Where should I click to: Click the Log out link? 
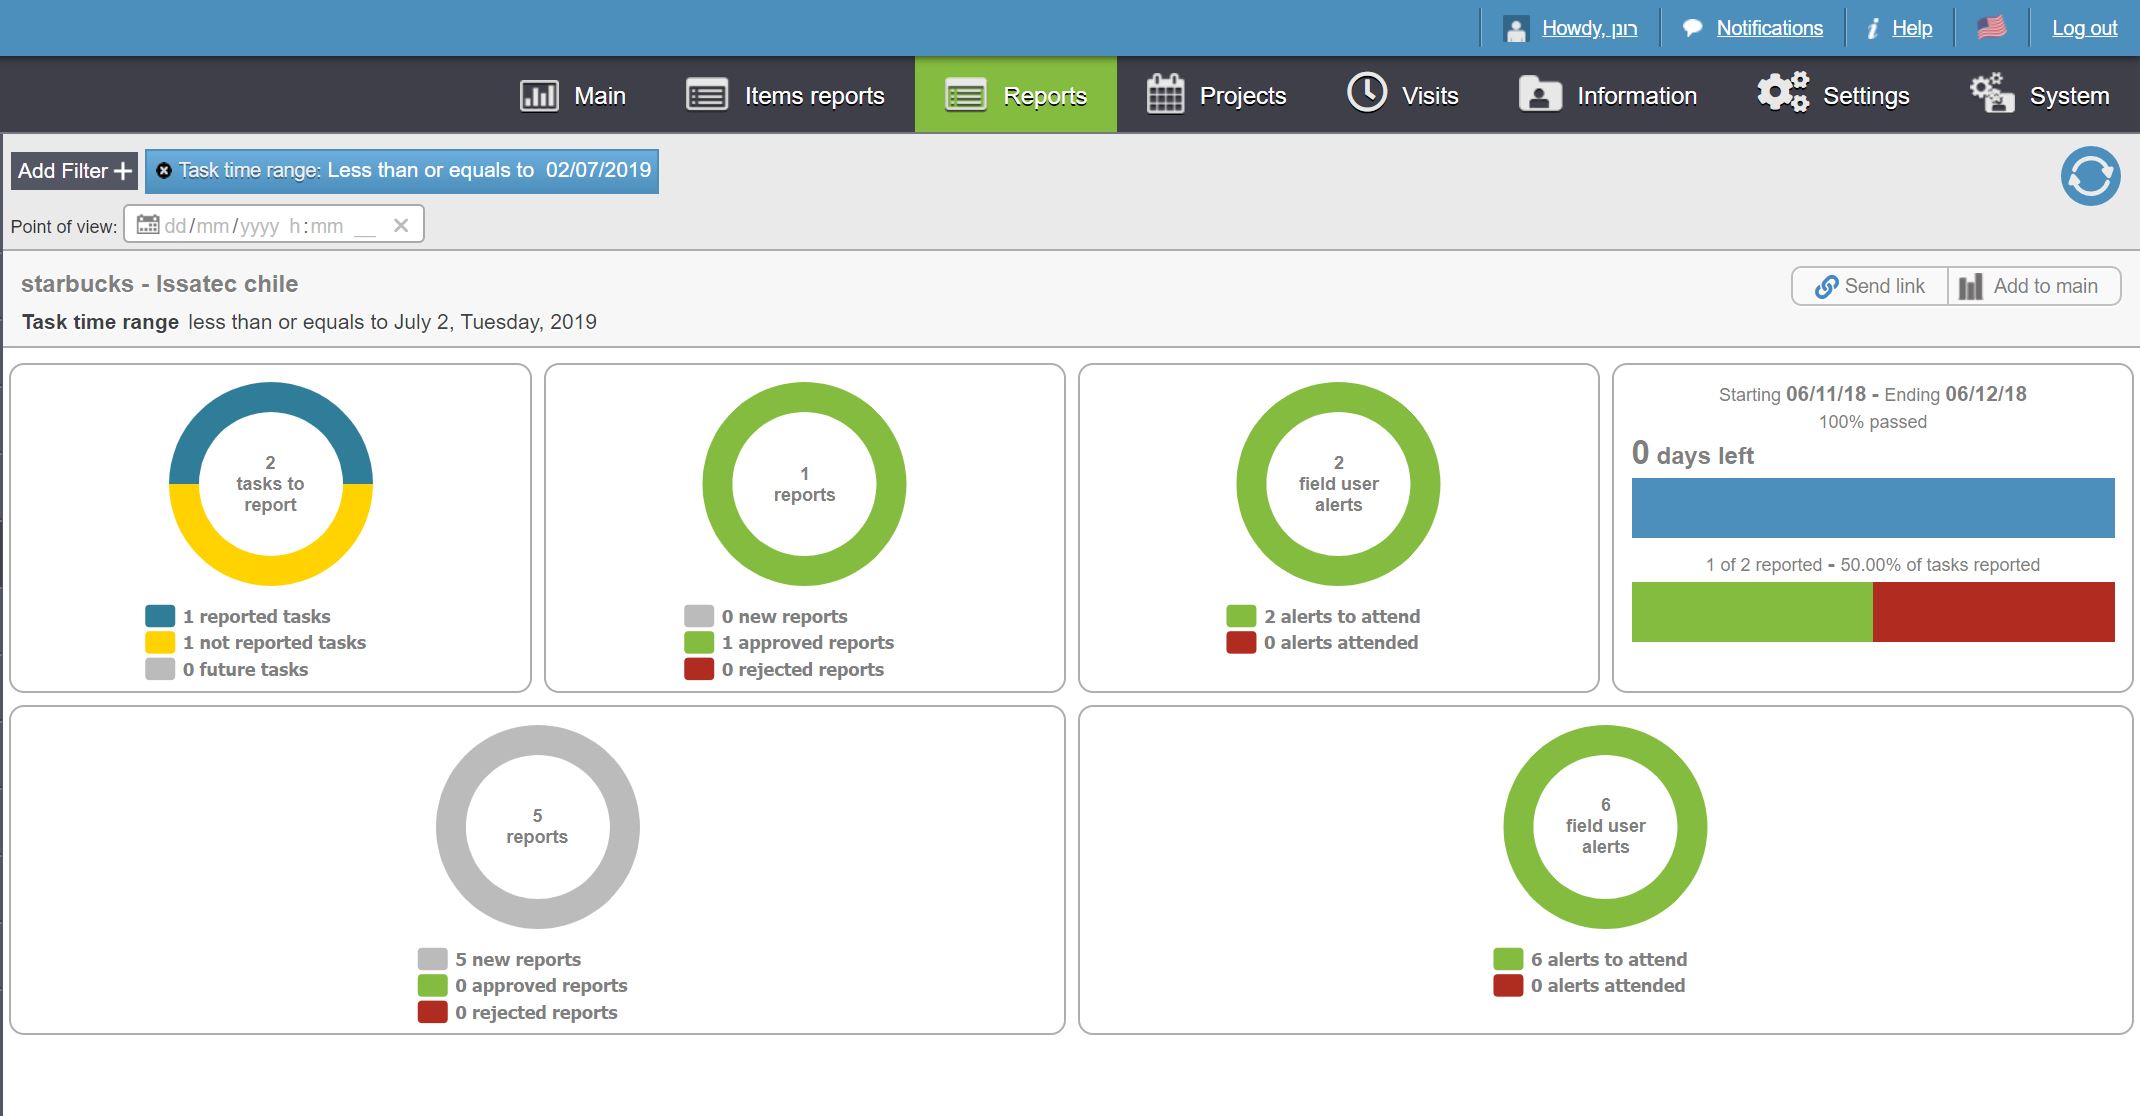point(2084,28)
